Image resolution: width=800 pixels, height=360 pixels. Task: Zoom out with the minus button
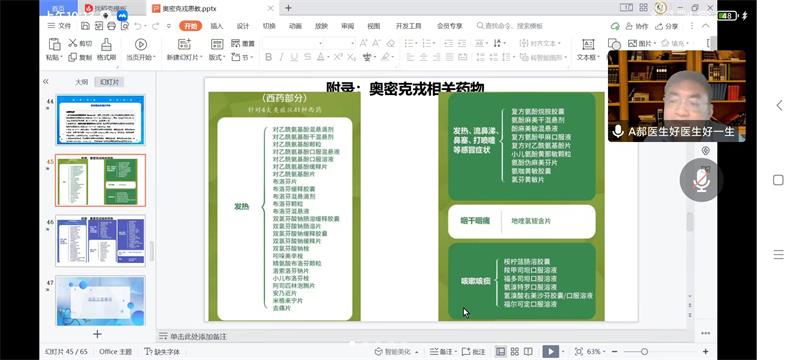616,351
